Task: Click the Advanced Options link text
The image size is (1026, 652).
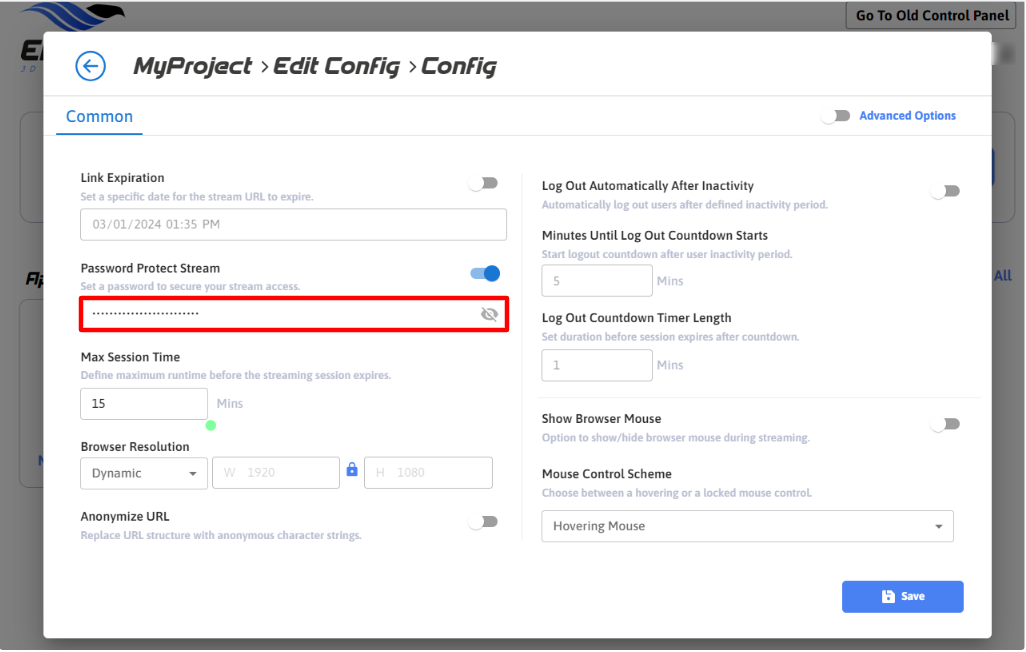Action: (907, 116)
